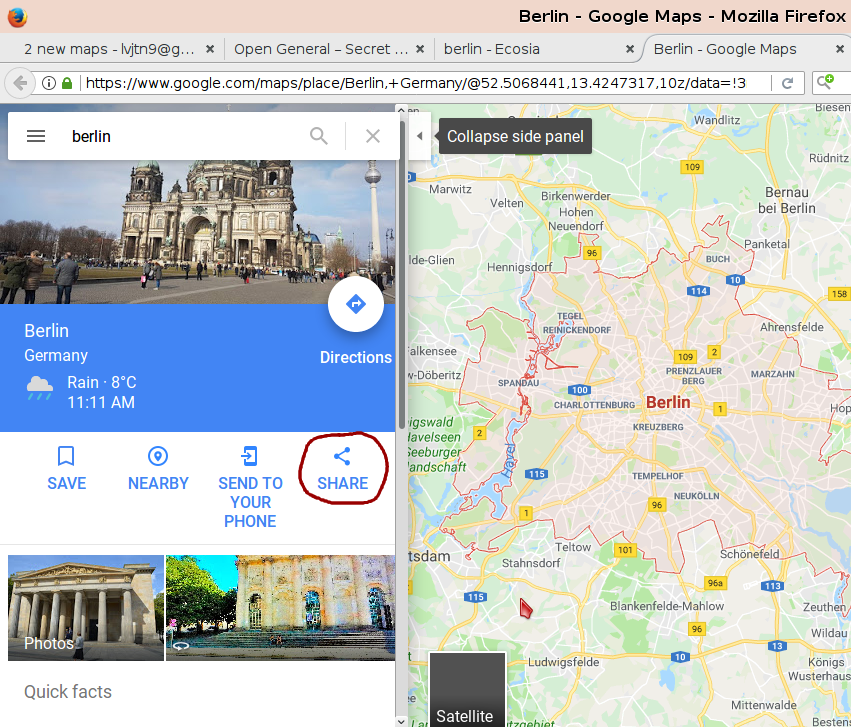The image size is (851, 727).
Task: Click the KREUZBERG district label
Action: tap(658, 427)
